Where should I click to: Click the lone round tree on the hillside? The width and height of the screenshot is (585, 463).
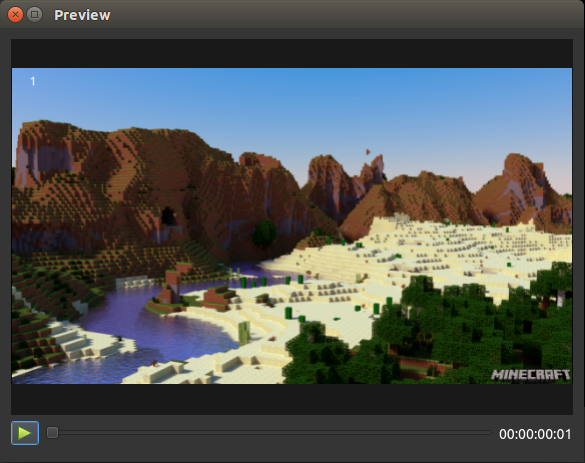[x=265, y=233]
